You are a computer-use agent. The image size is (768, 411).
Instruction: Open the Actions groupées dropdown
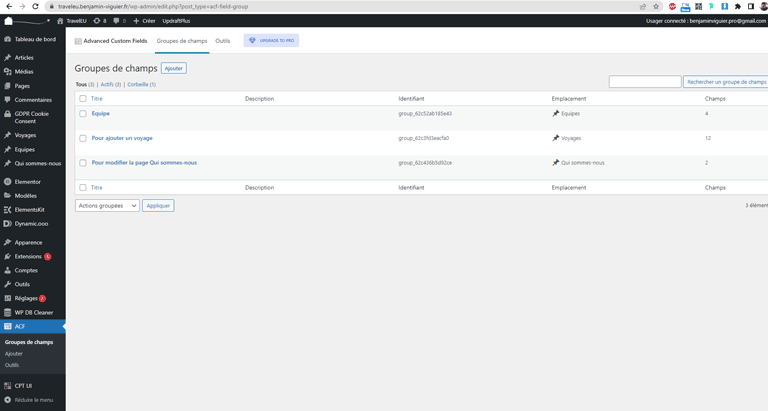107,205
